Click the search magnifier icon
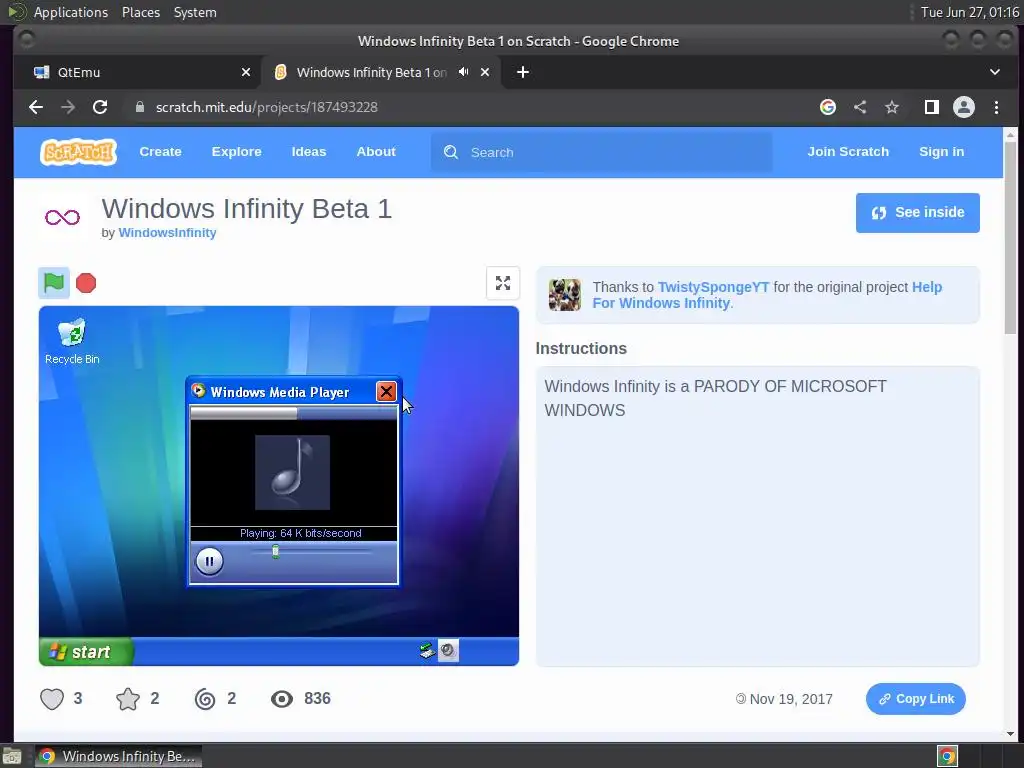Screen dimensions: 1024x768 pyautogui.click(x=451, y=152)
